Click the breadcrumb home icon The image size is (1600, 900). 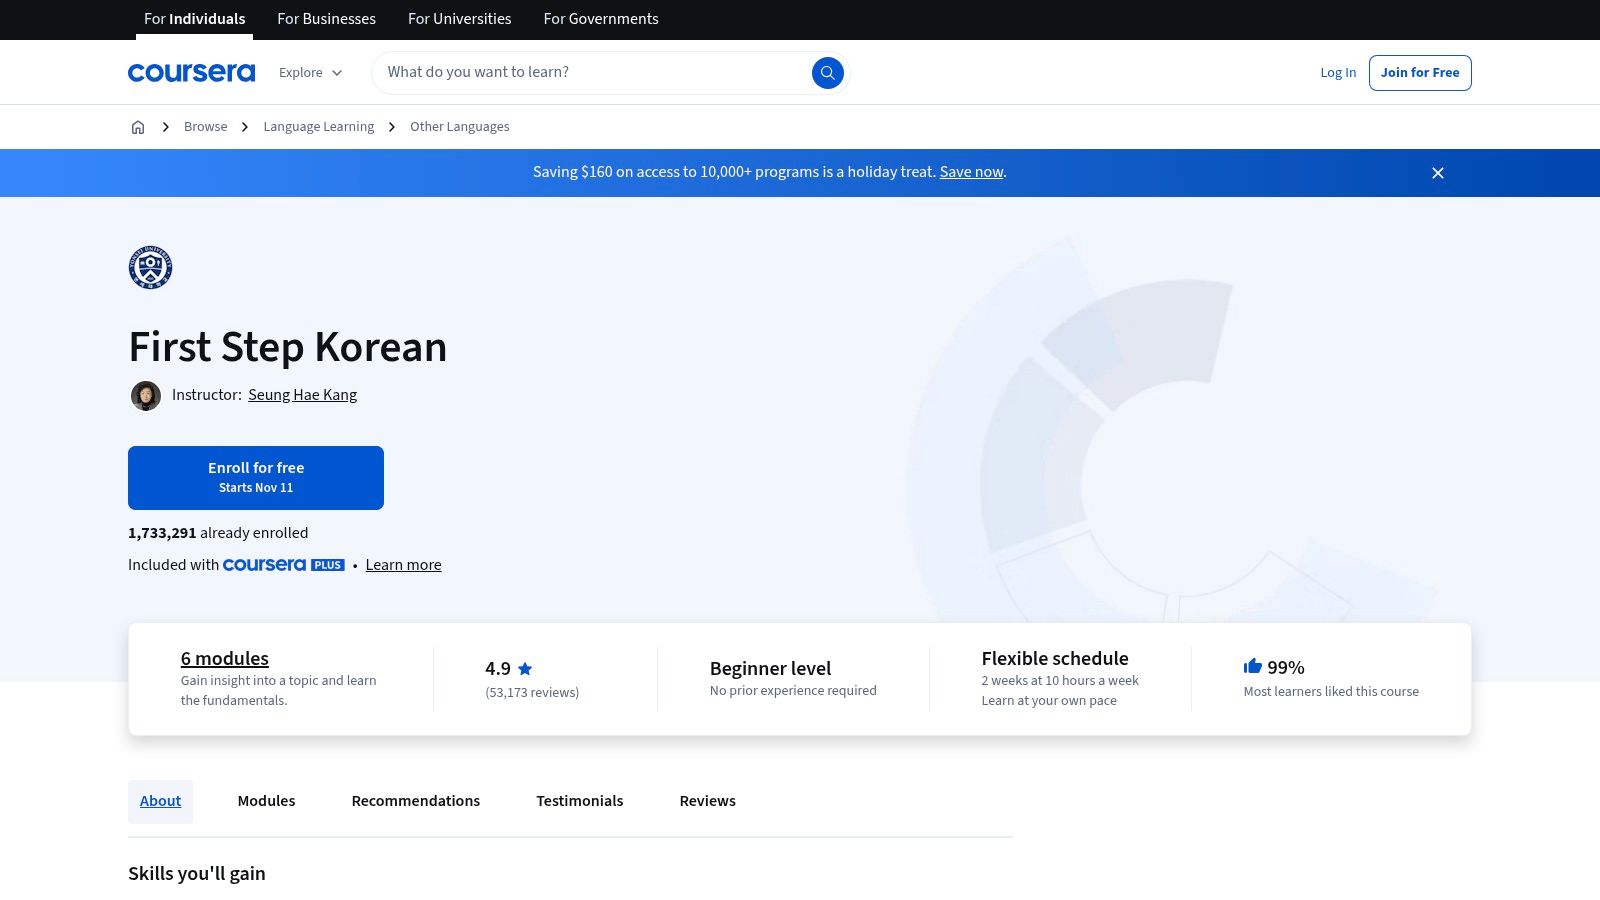138,126
